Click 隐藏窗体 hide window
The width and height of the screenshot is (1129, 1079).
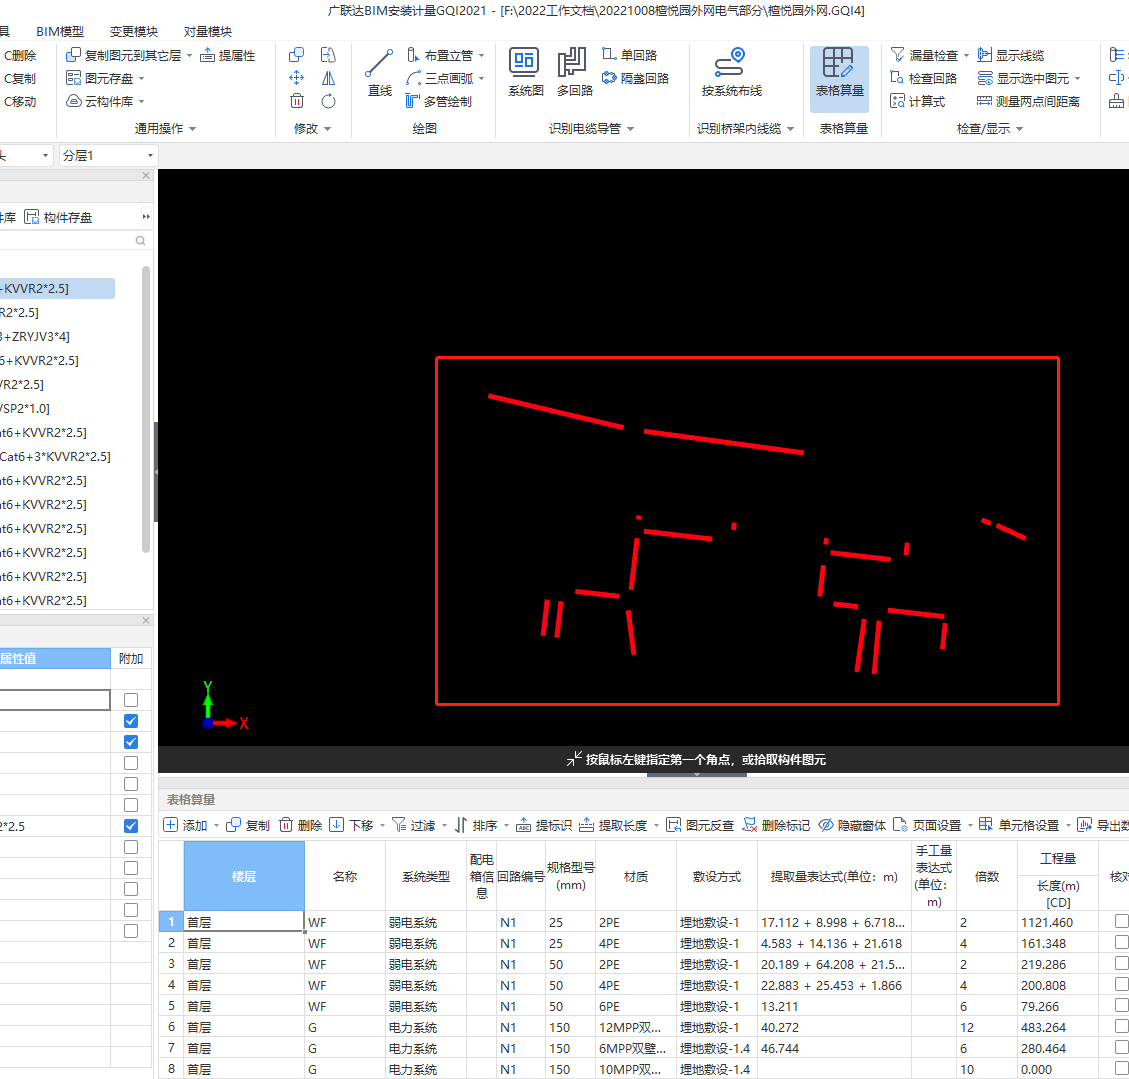[x=853, y=825]
